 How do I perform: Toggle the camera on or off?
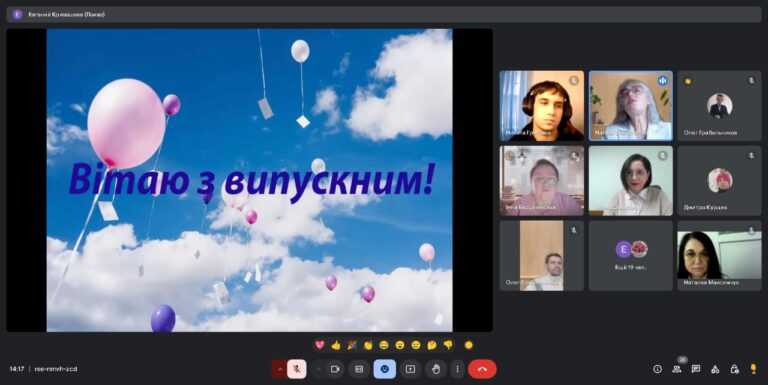click(x=335, y=369)
